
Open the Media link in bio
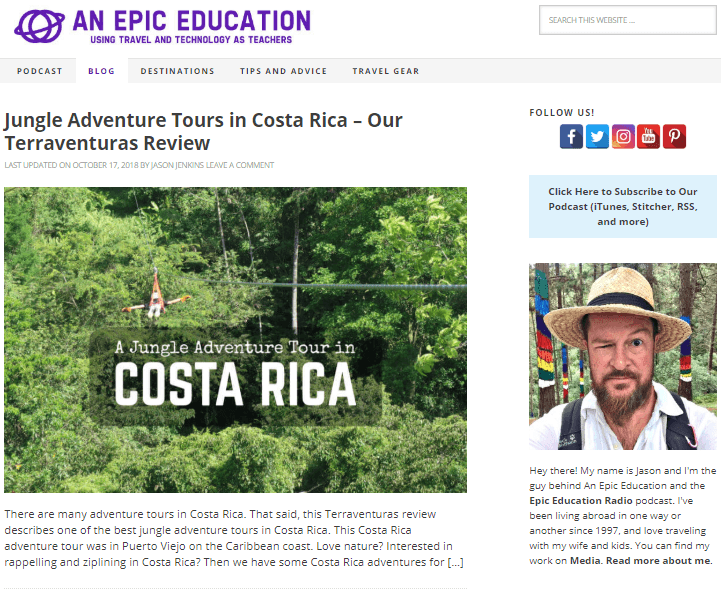tap(586, 561)
